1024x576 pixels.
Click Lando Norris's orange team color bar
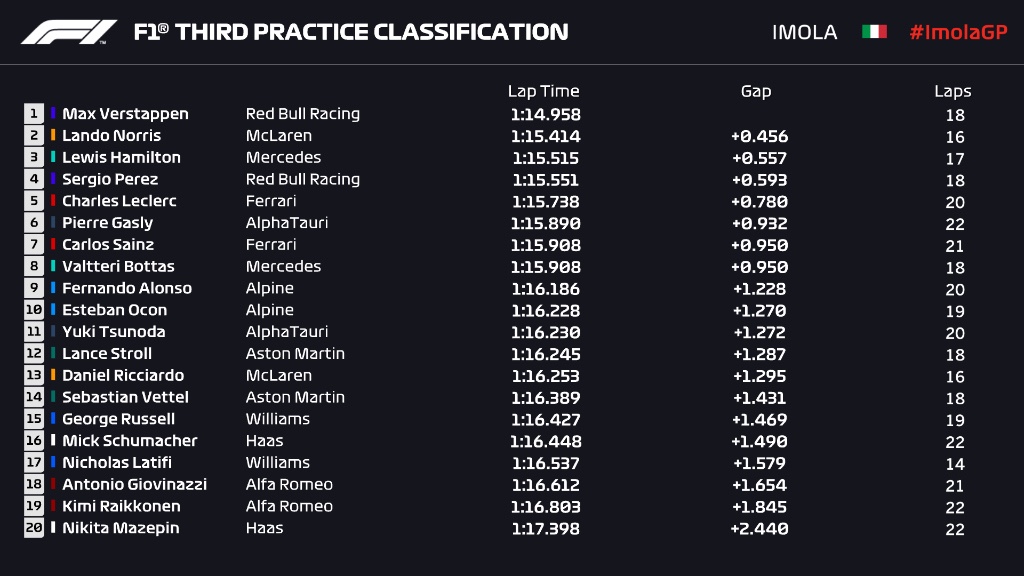[53, 136]
